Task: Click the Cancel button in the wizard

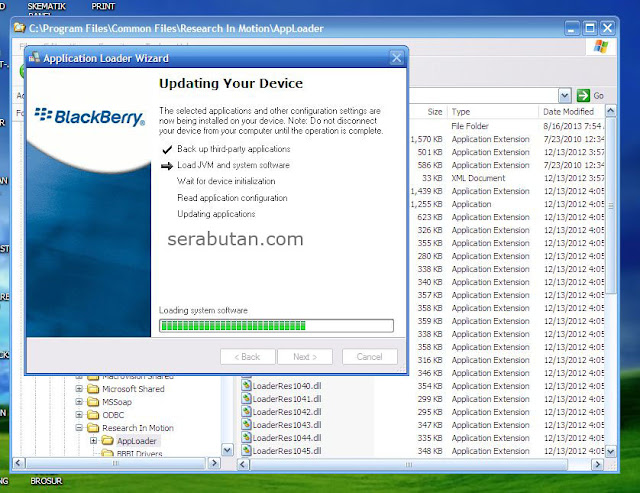Action: click(369, 357)
